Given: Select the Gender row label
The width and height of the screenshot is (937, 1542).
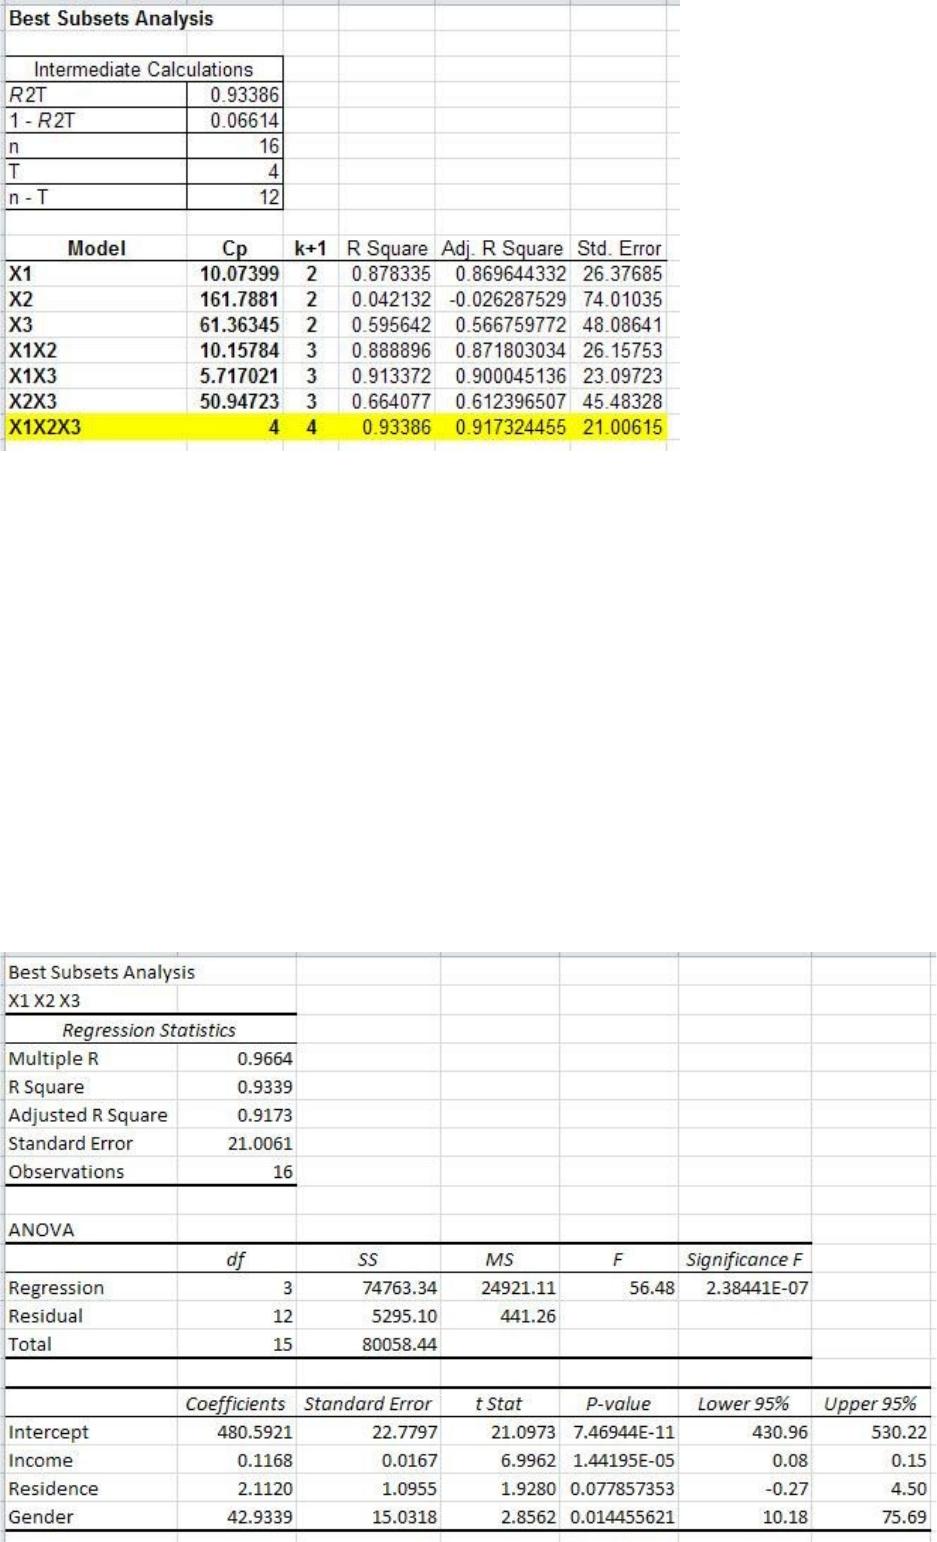Looking at the screenshot, I should tap(41, 1517).
